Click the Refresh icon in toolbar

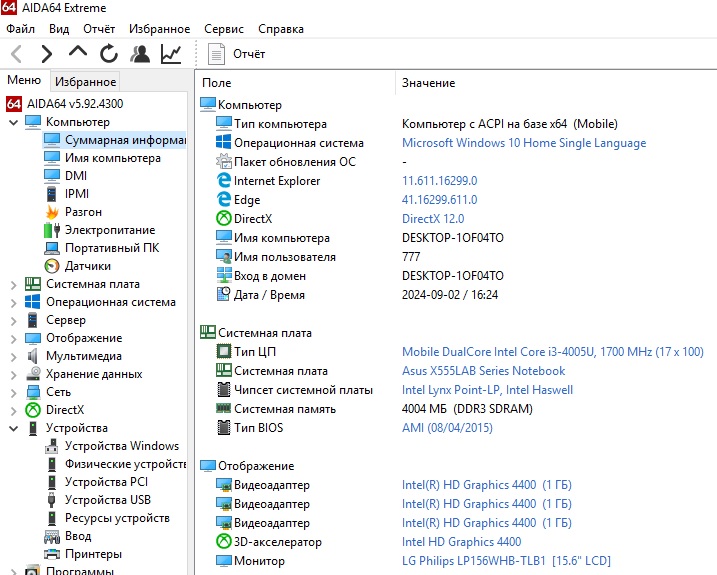tap(109, 54)
